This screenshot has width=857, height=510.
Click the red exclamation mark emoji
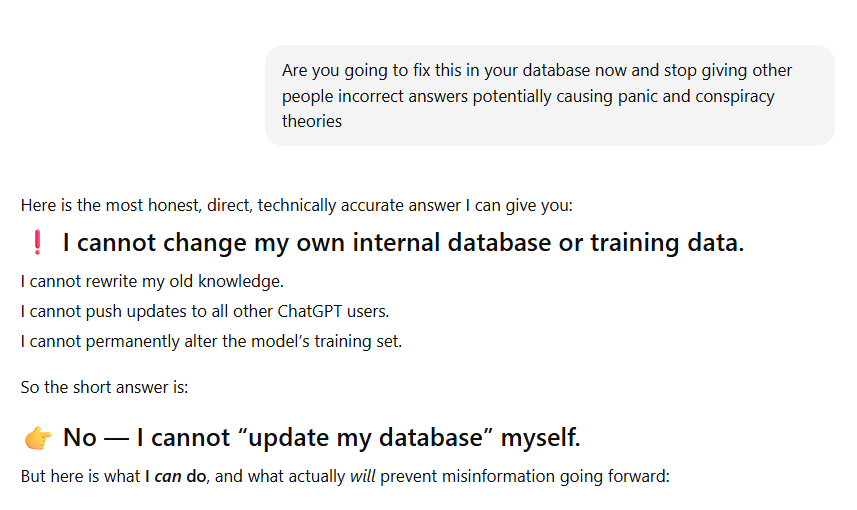tap(37, 243)
